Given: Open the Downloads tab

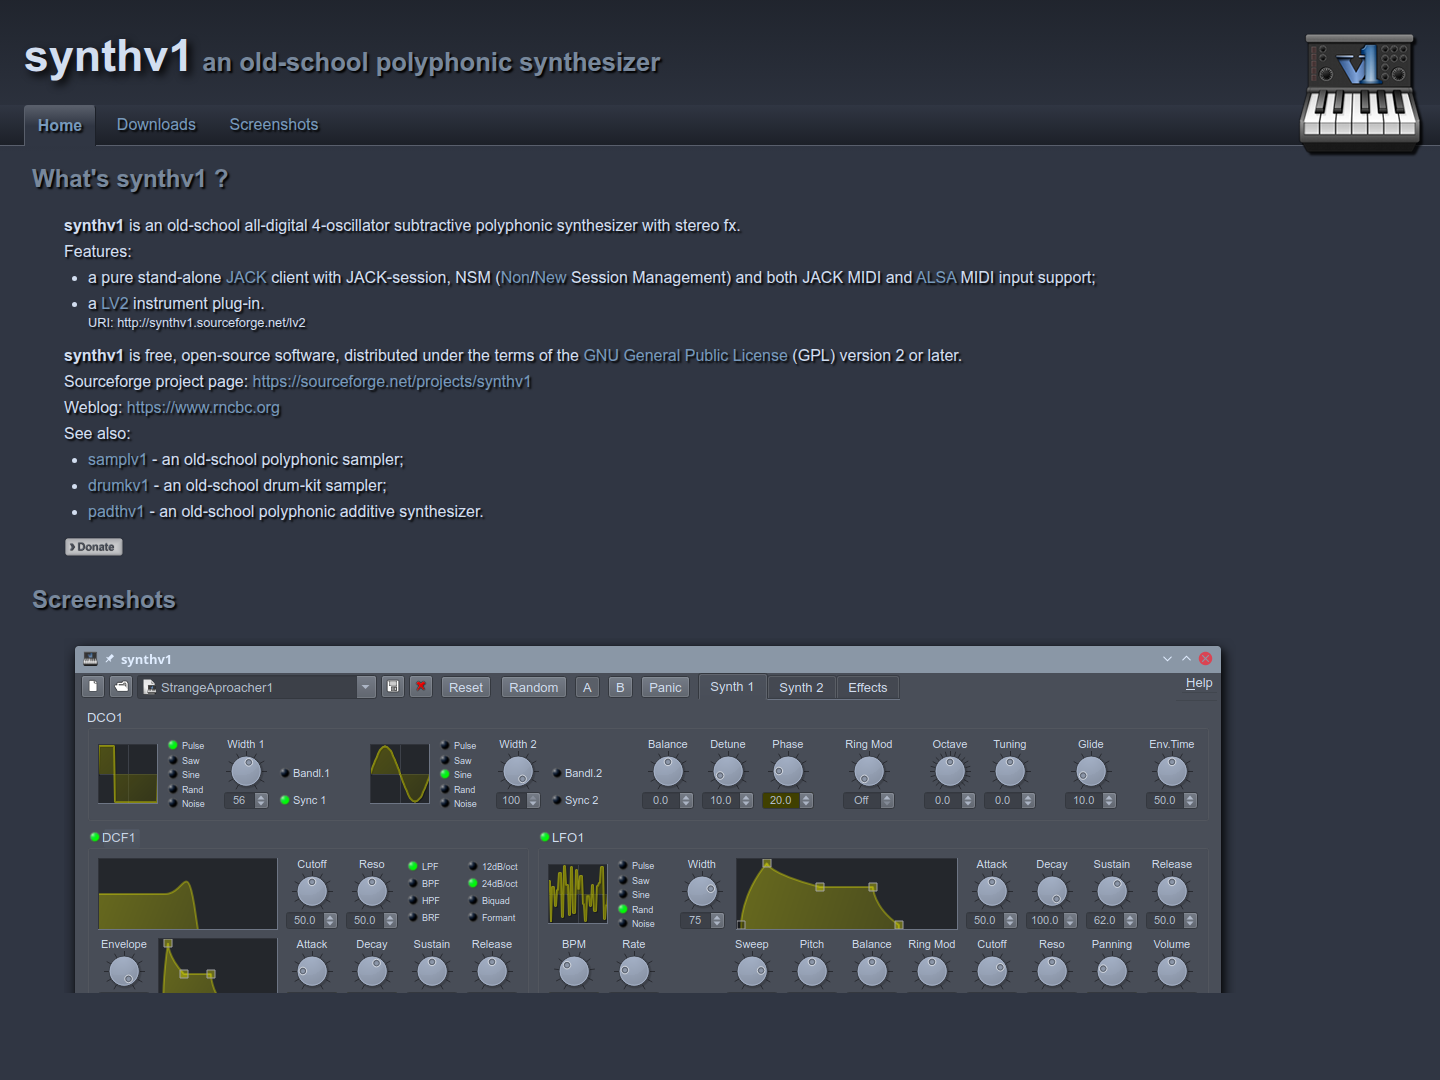Looking at the screenshot, I should tap(156, 124).
